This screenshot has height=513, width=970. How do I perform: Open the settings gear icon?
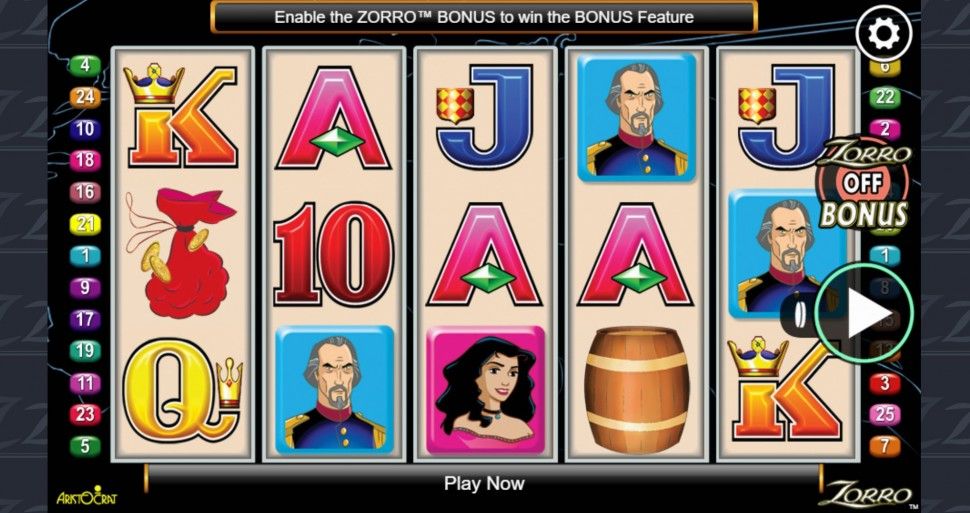[x=883, y=33]
